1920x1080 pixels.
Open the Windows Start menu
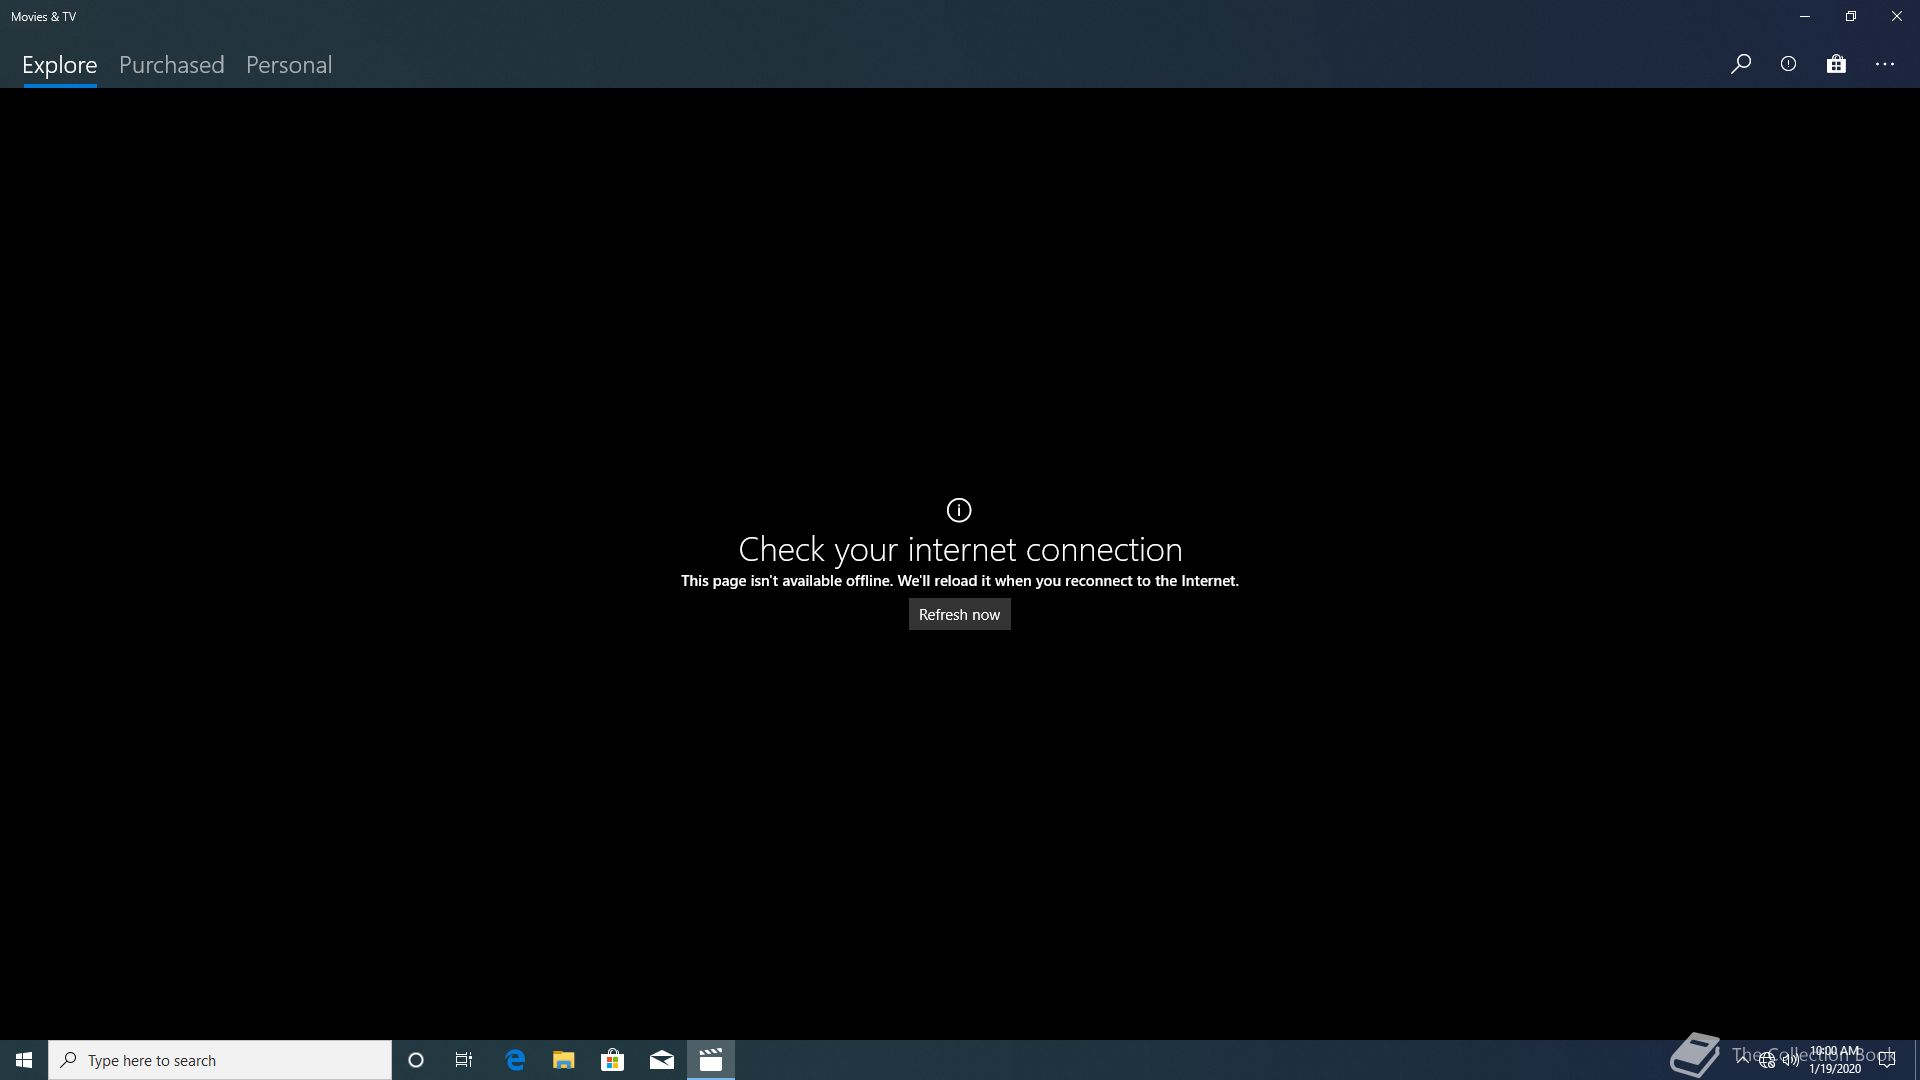pos(24,1060)
